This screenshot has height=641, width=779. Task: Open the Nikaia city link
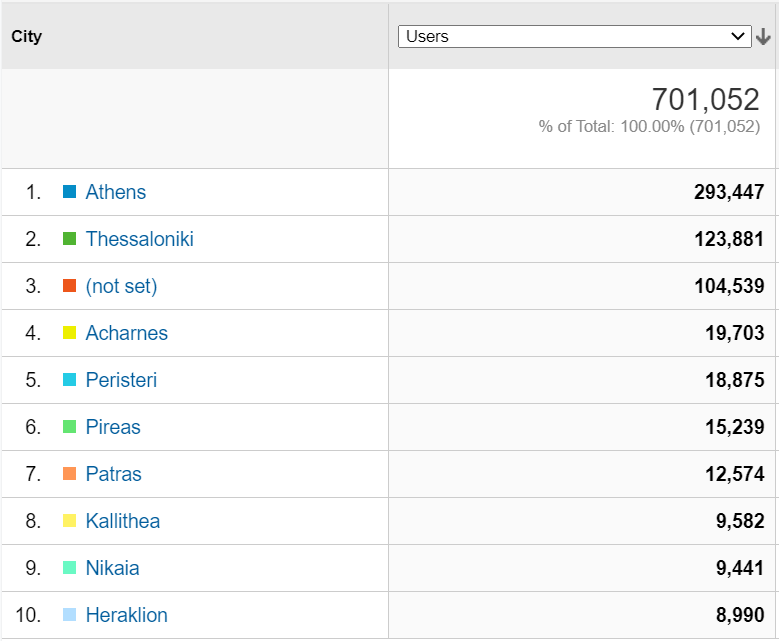coord(113,568)
